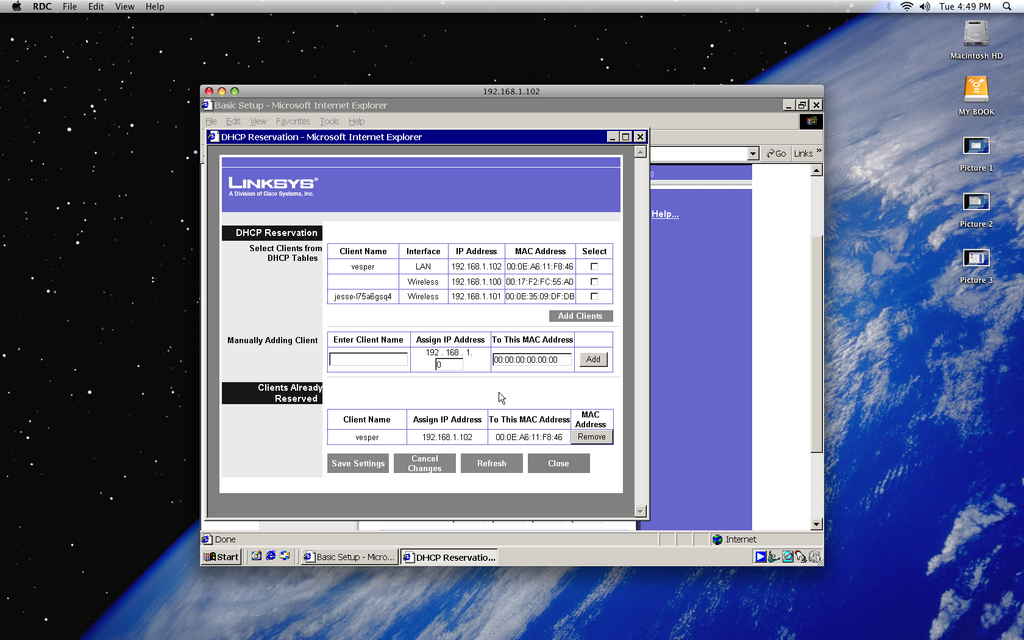This screenshot has height=640, width=1024.
Task: Tick the Select checkbox for vesper
Action: pos(594,266)
